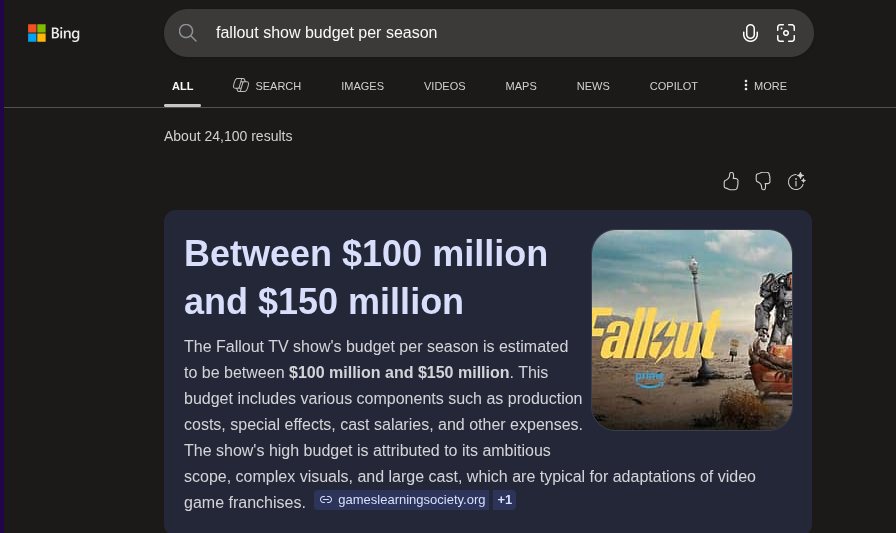Click the thumbs up feedback icon
The height and width of the screenshot is (533, 896).
click(731, 182)
